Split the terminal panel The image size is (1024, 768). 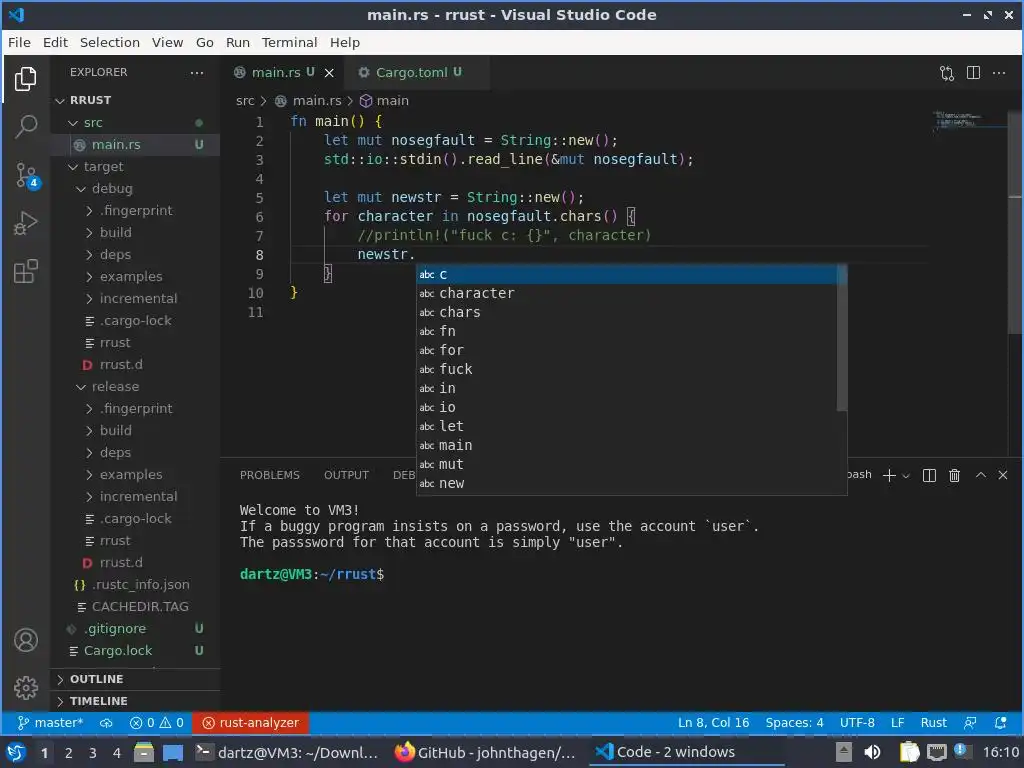click(929, 475)
